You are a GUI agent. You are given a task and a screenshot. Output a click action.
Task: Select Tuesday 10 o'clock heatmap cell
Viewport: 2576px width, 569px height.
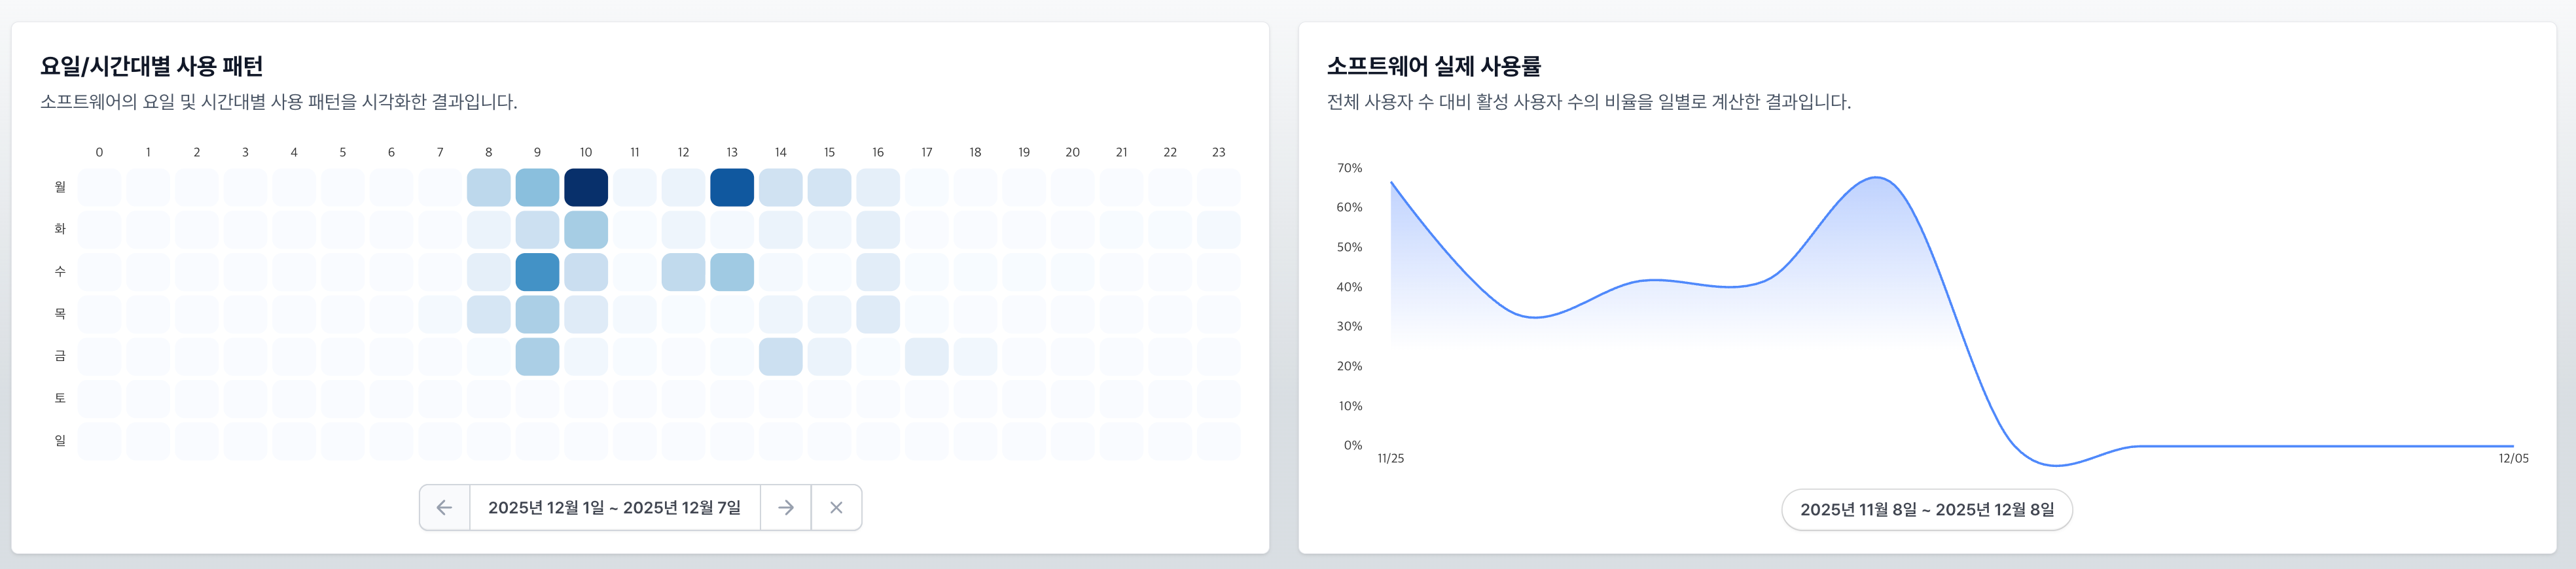[x=586, y=230]
